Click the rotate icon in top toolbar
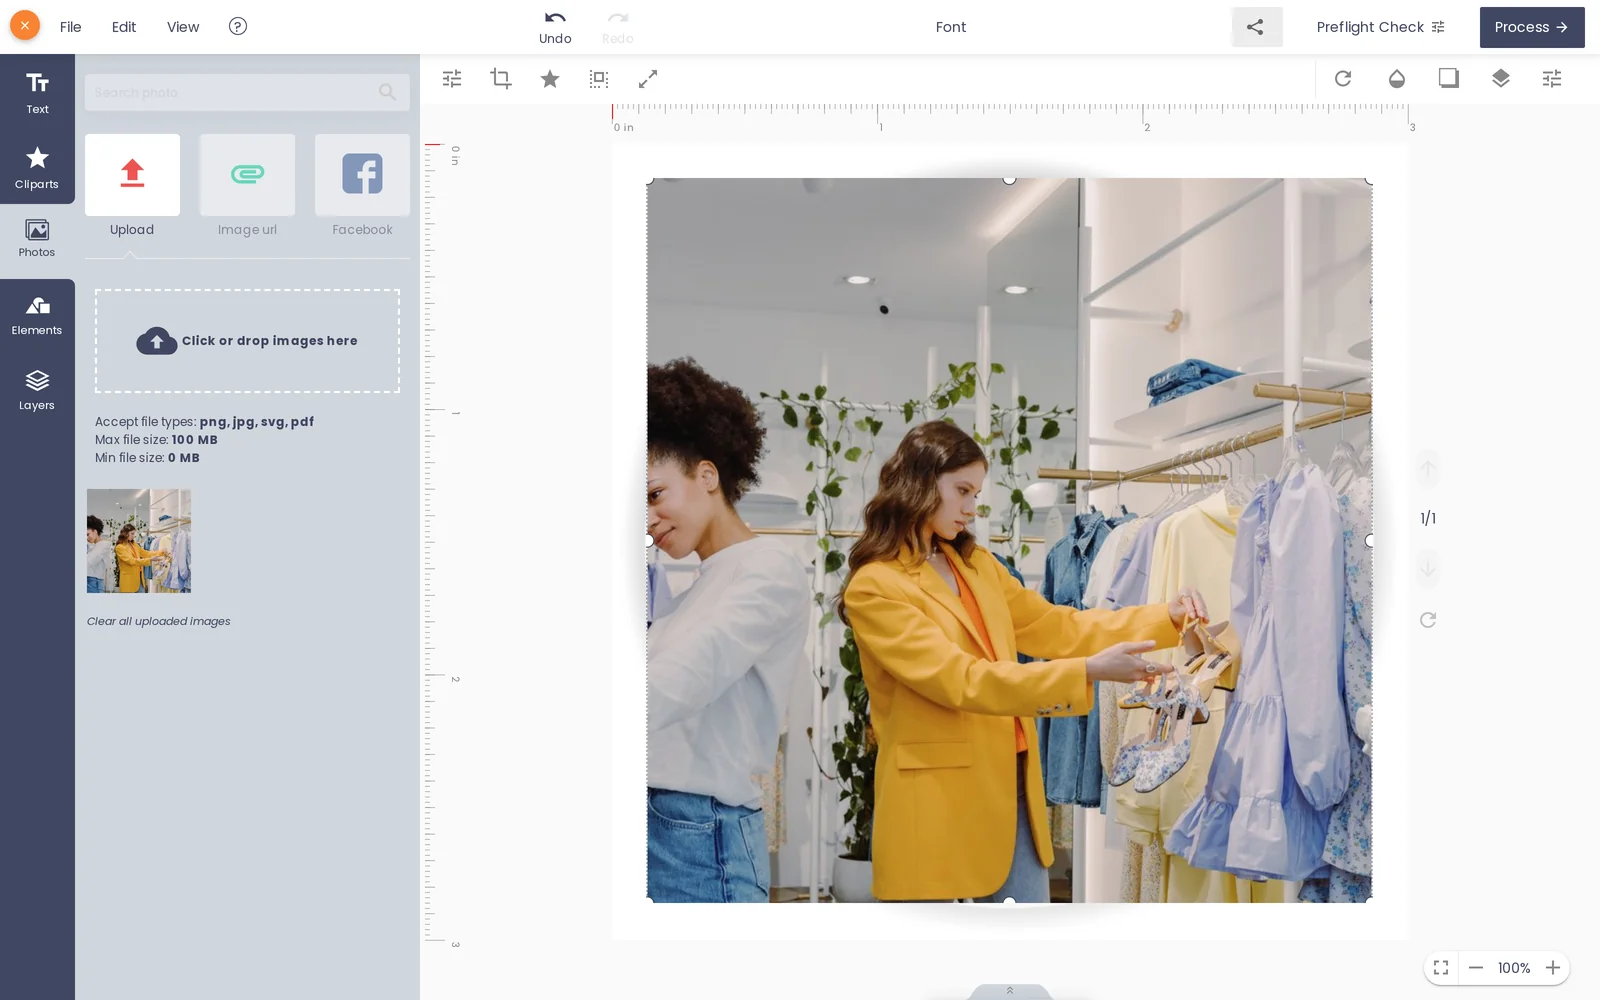Viewport: 1600px width, 1000px height. (1343, 78)
